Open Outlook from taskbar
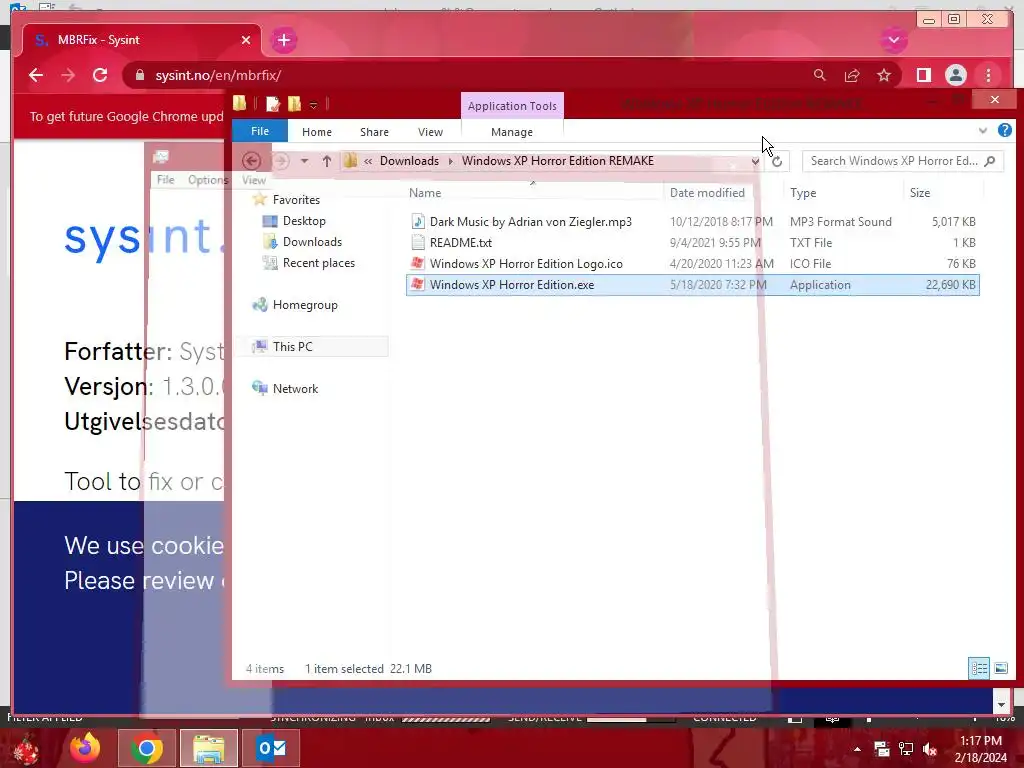 pos(271,748)
